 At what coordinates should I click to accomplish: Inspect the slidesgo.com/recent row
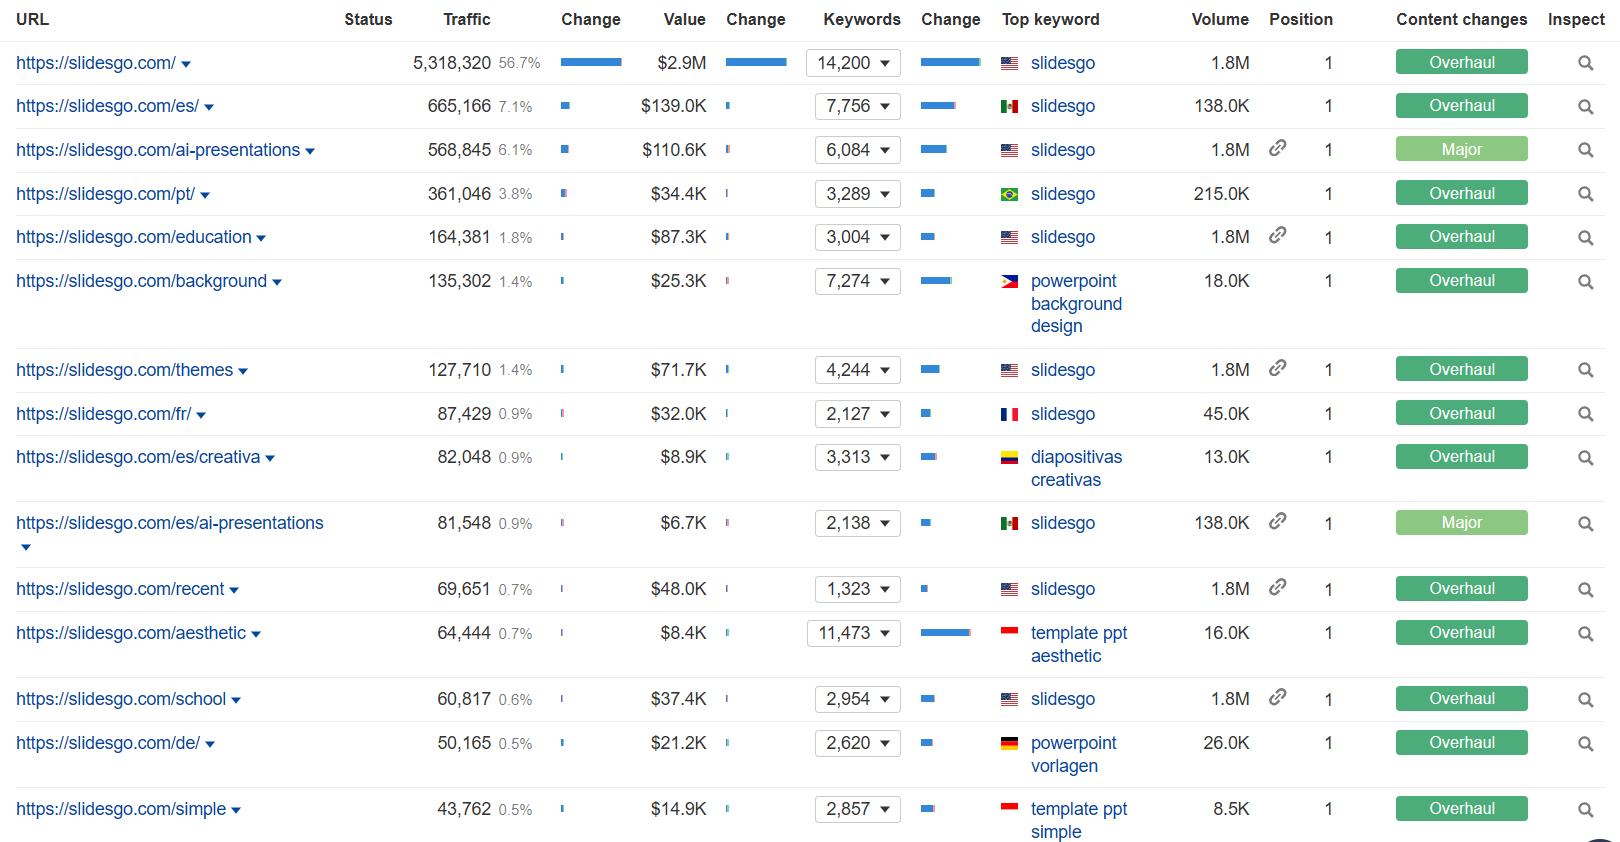point(1585,590)
